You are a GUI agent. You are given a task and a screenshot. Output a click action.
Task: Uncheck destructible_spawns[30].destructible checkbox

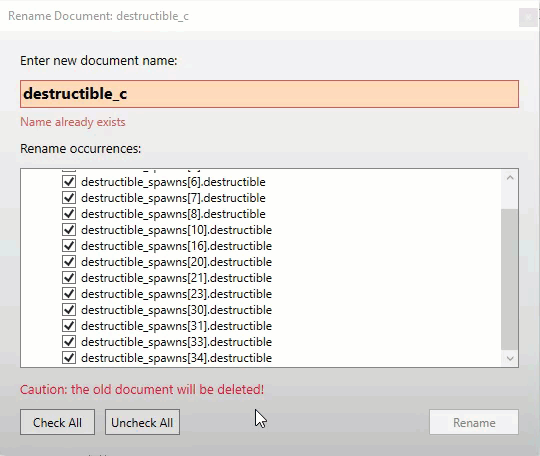pos(69,310)
